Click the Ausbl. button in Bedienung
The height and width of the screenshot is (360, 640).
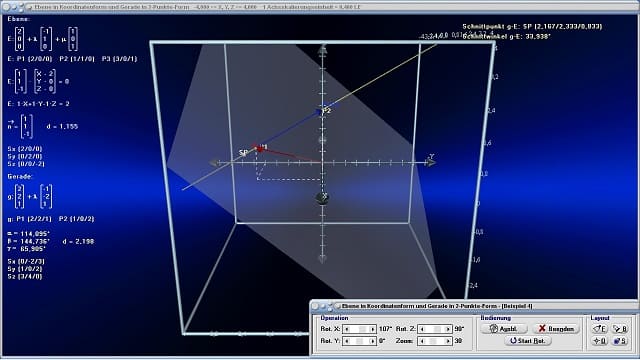tap(504, 329)
